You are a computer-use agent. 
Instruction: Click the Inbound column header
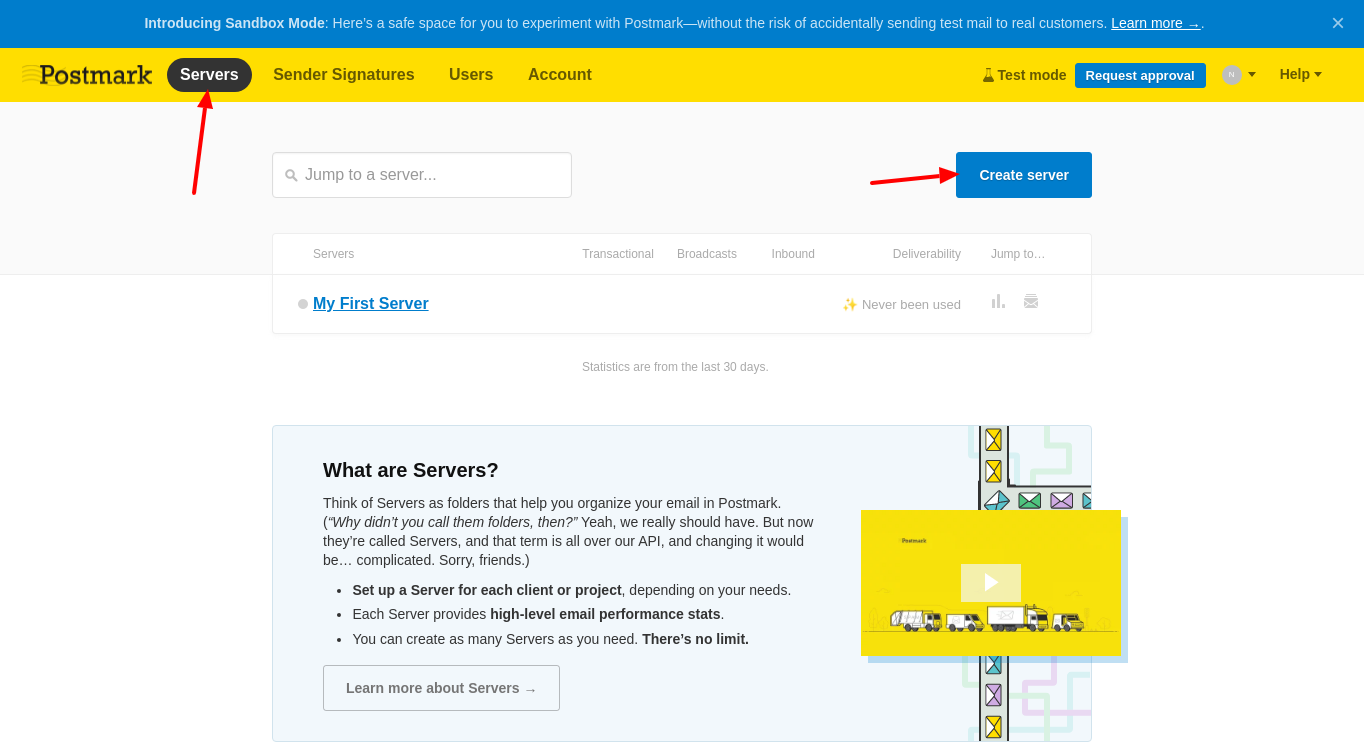pos(793,254)
